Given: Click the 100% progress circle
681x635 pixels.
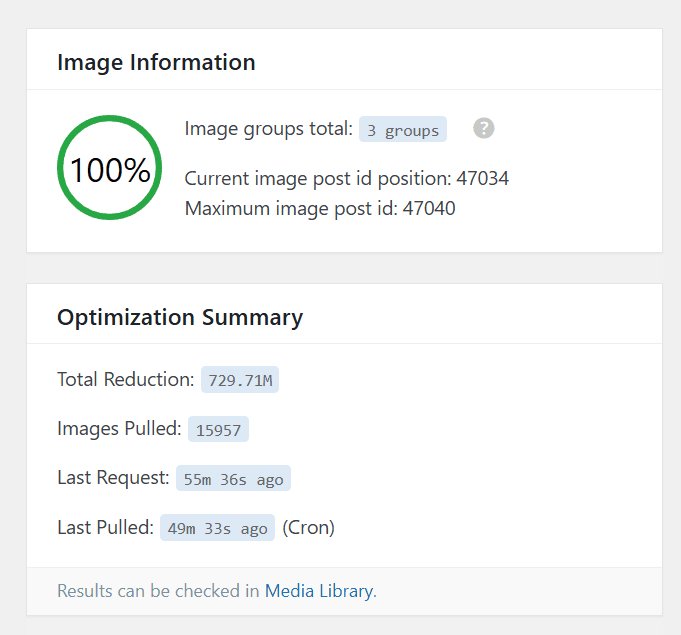Looking at the screenshot, I should [x=109, y=168].
